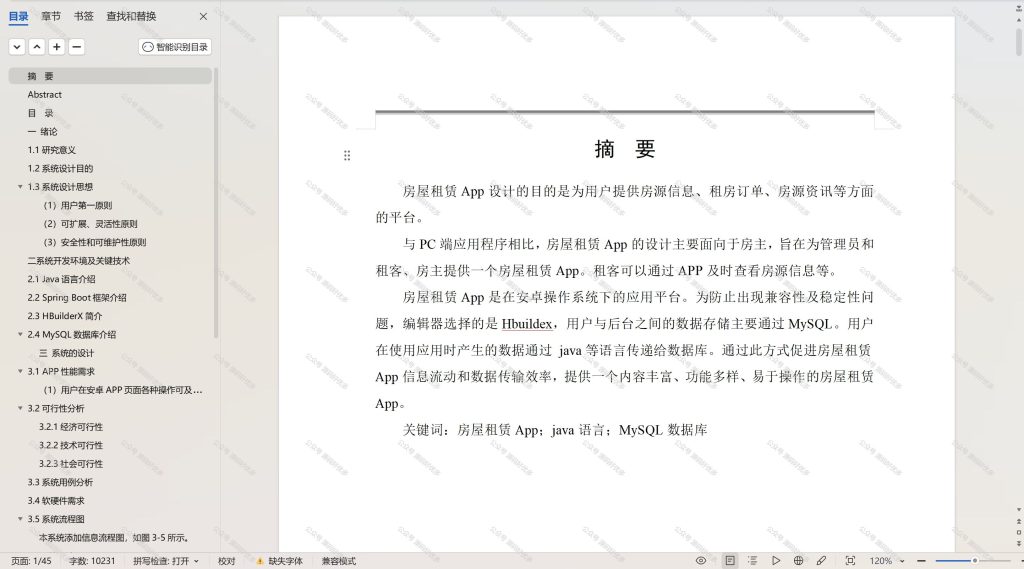Switch to web layout globe icon
The image size is (1024, 569).
point(798,561)
